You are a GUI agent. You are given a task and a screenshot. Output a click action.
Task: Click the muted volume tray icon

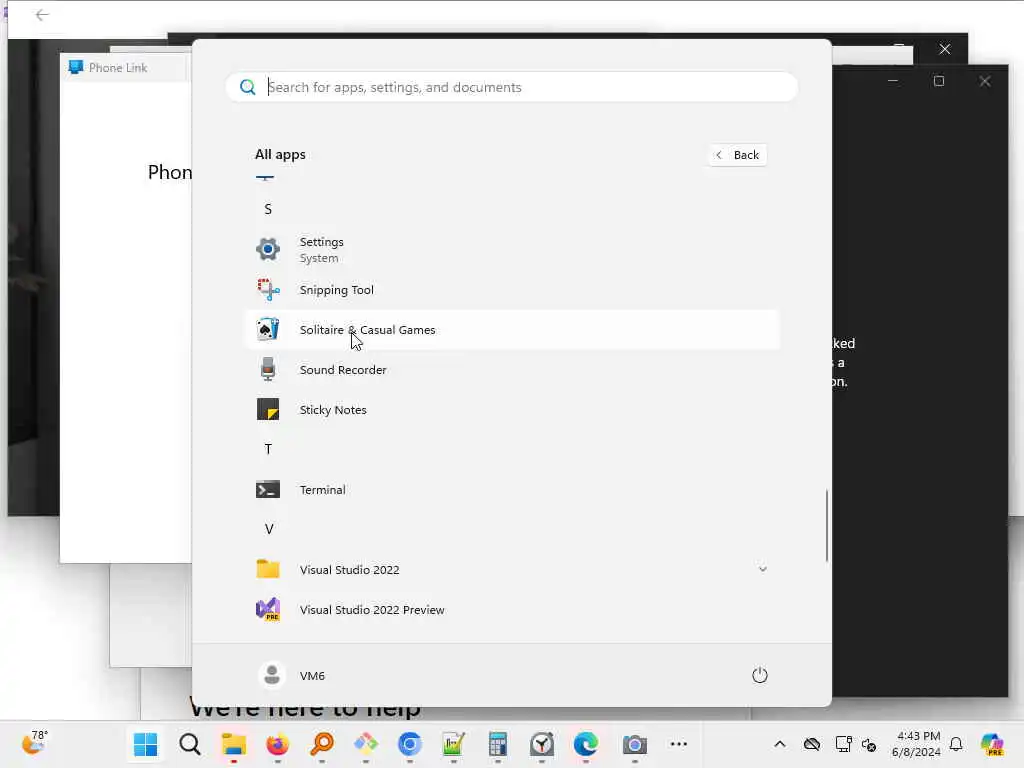click(x=869, y=744)
